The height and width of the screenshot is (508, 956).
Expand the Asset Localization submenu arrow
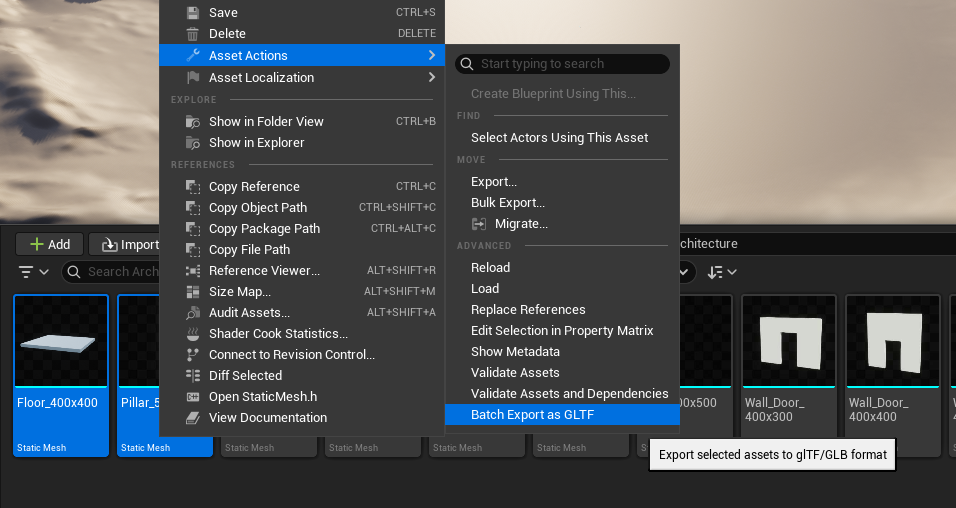431,78
